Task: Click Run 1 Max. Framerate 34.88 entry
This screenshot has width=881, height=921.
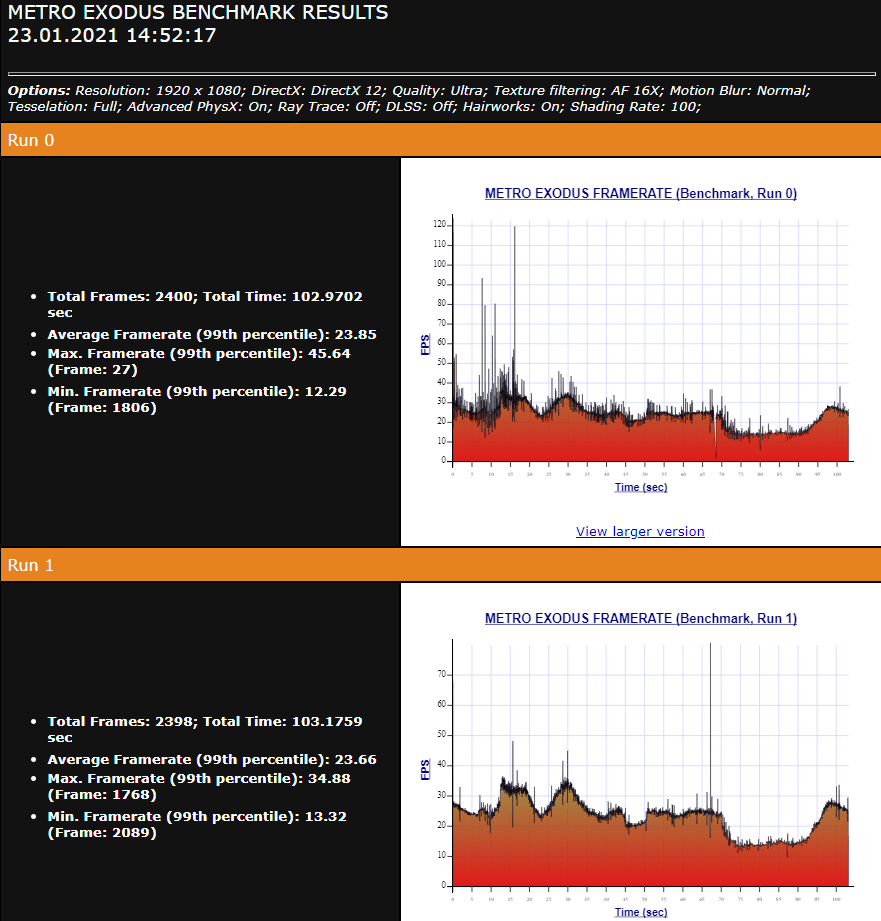Action: tap(199, 786)
